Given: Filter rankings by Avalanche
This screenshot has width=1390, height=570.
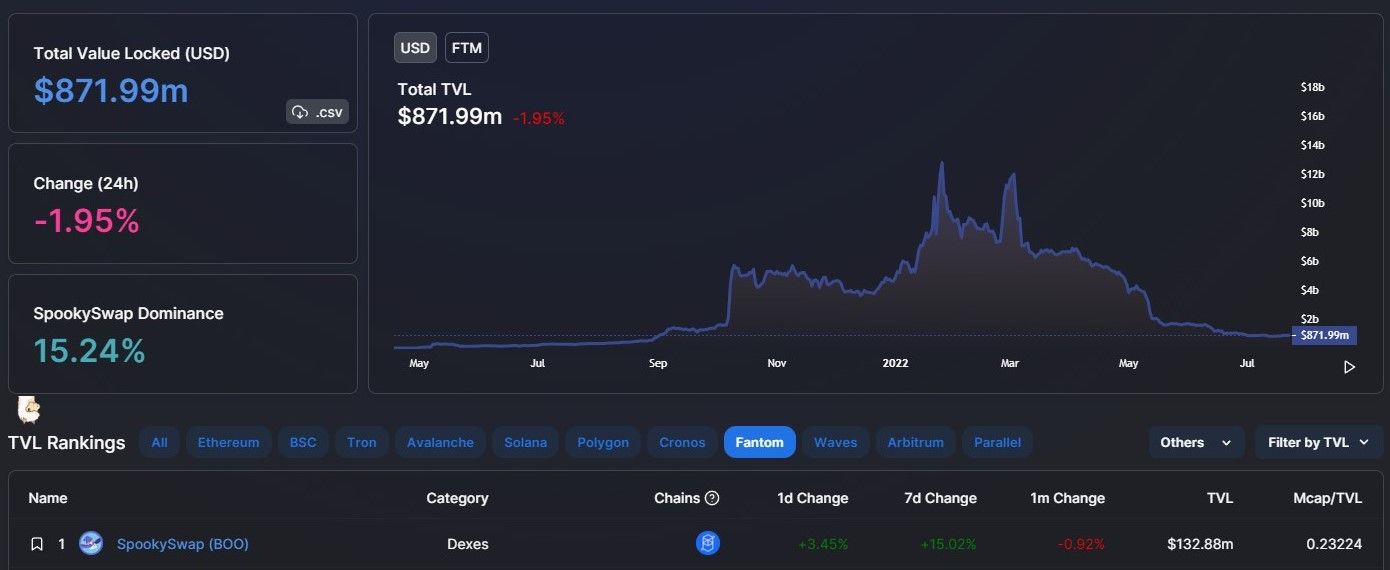Looking at the screenshot, I should pos(440,442).
